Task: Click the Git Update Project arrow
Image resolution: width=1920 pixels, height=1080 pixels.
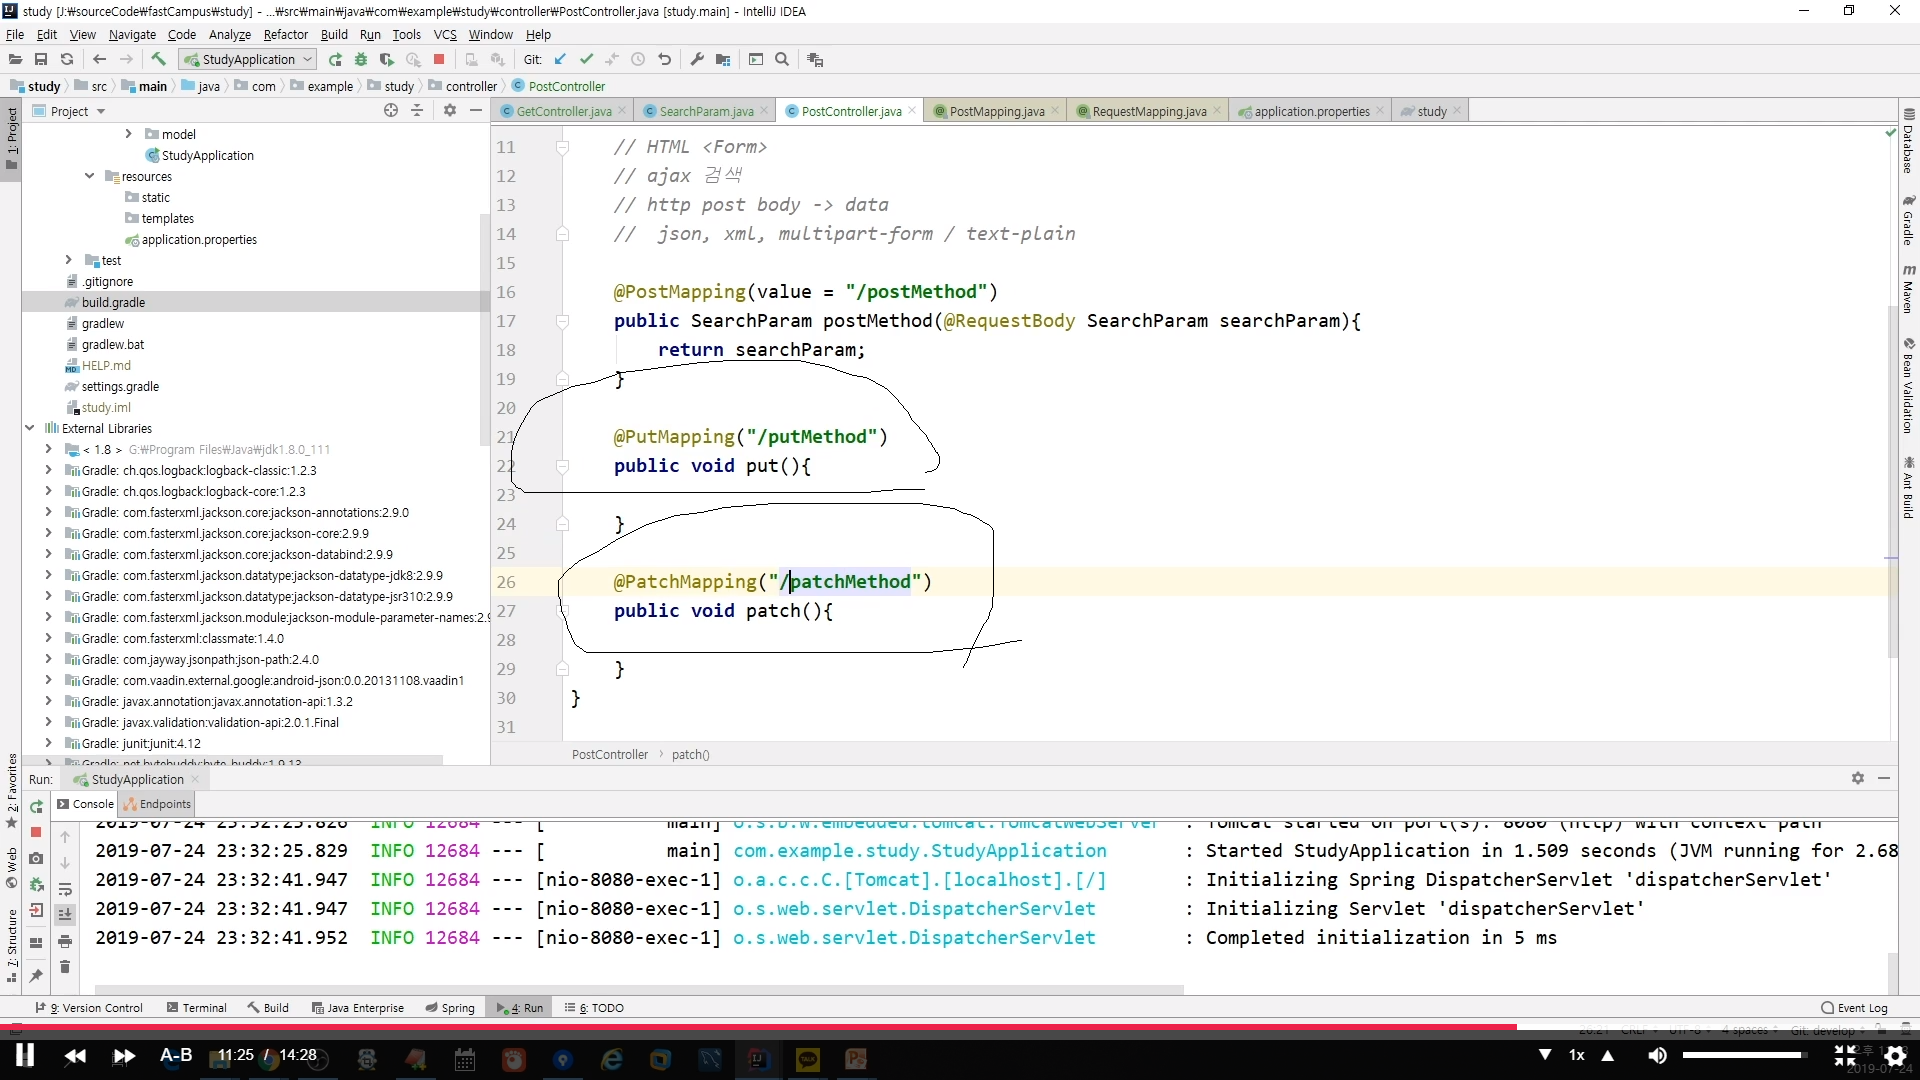Action: pyautogui.click(x=560, y=60)
